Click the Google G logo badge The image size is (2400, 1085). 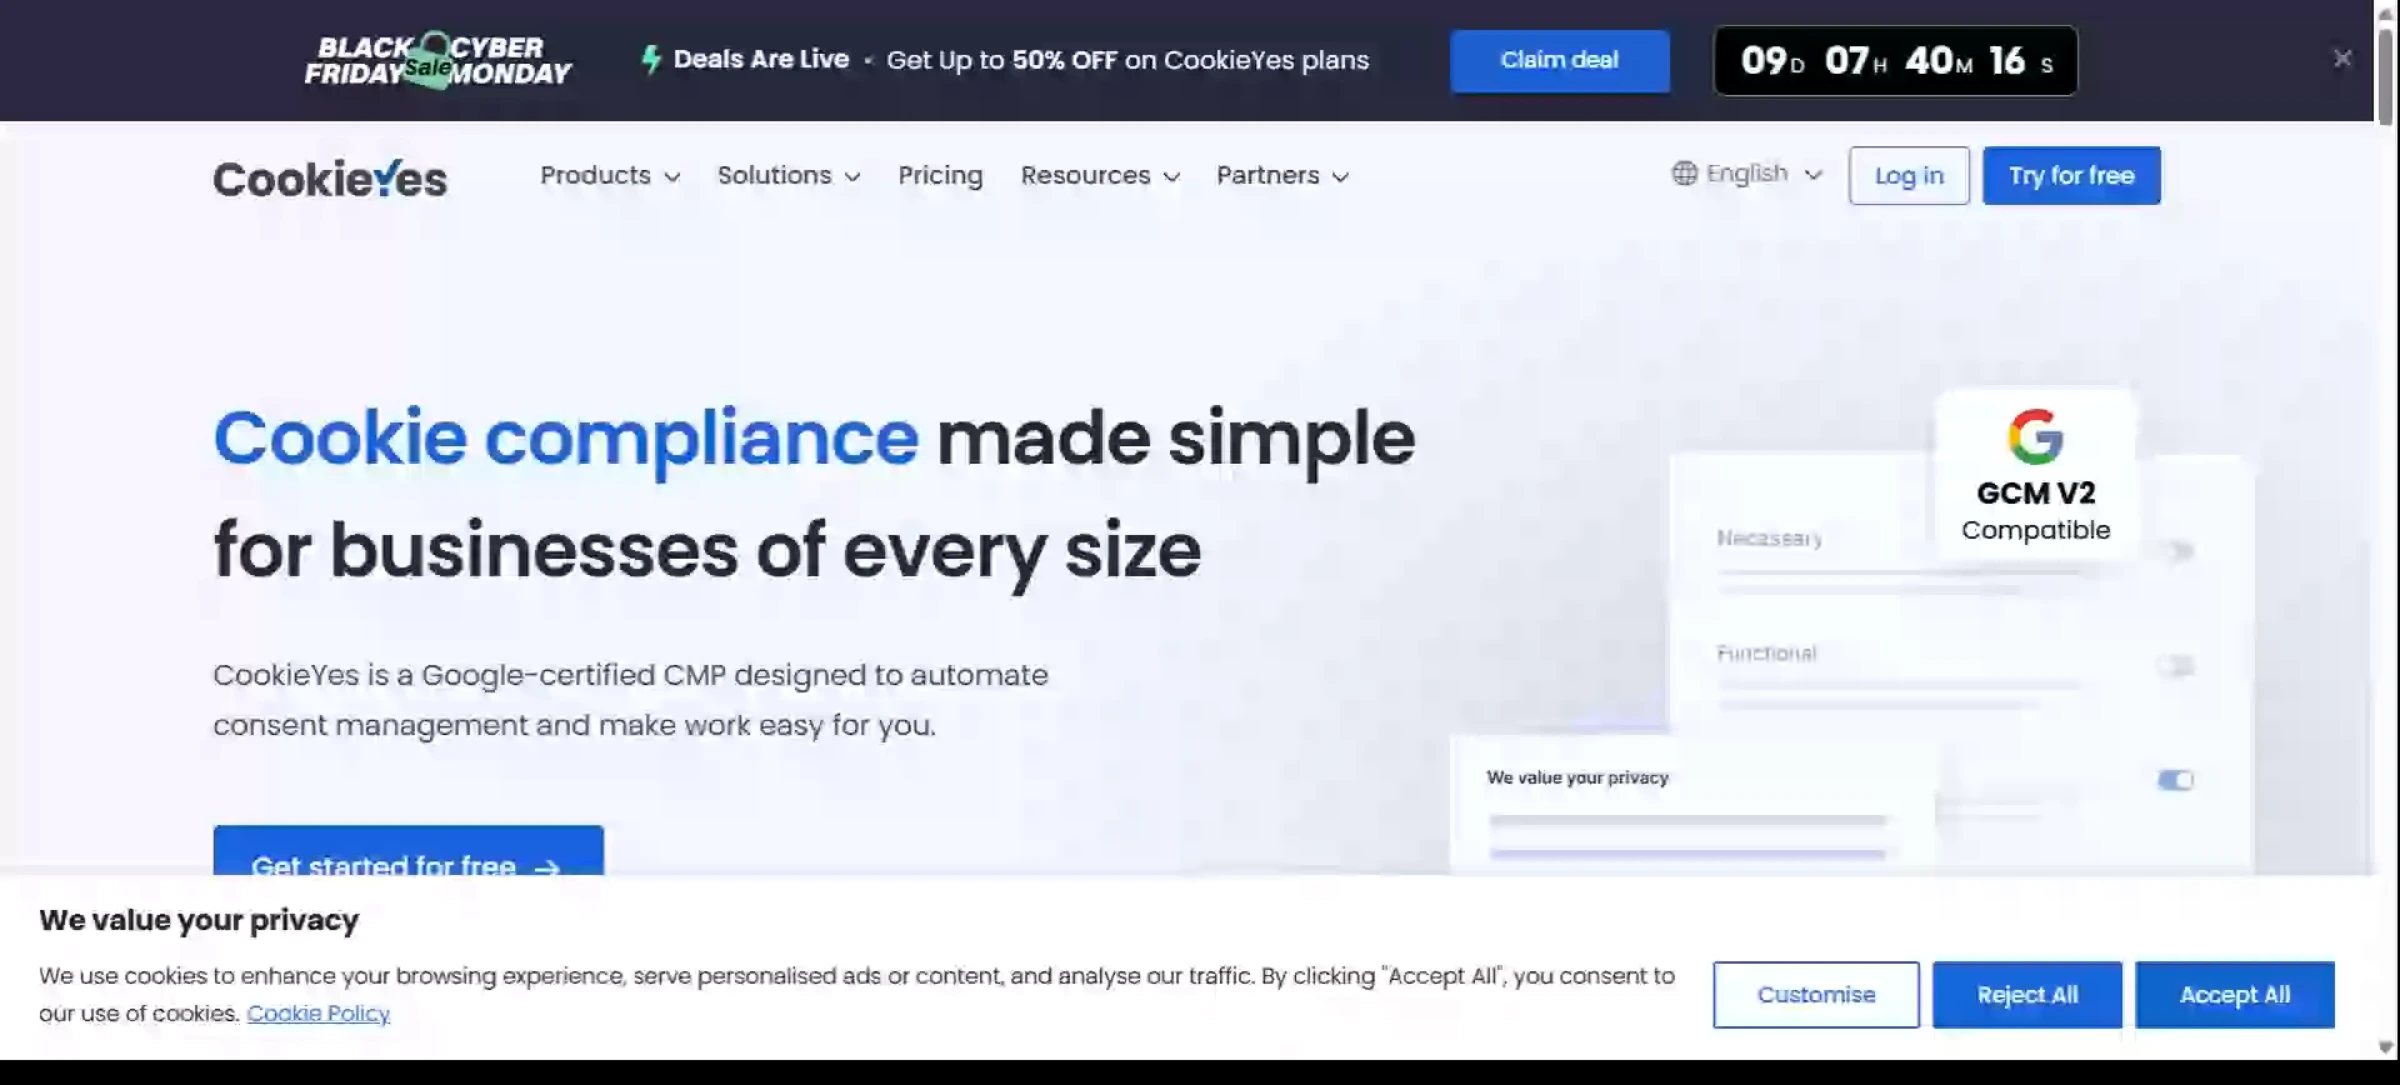2035,437
